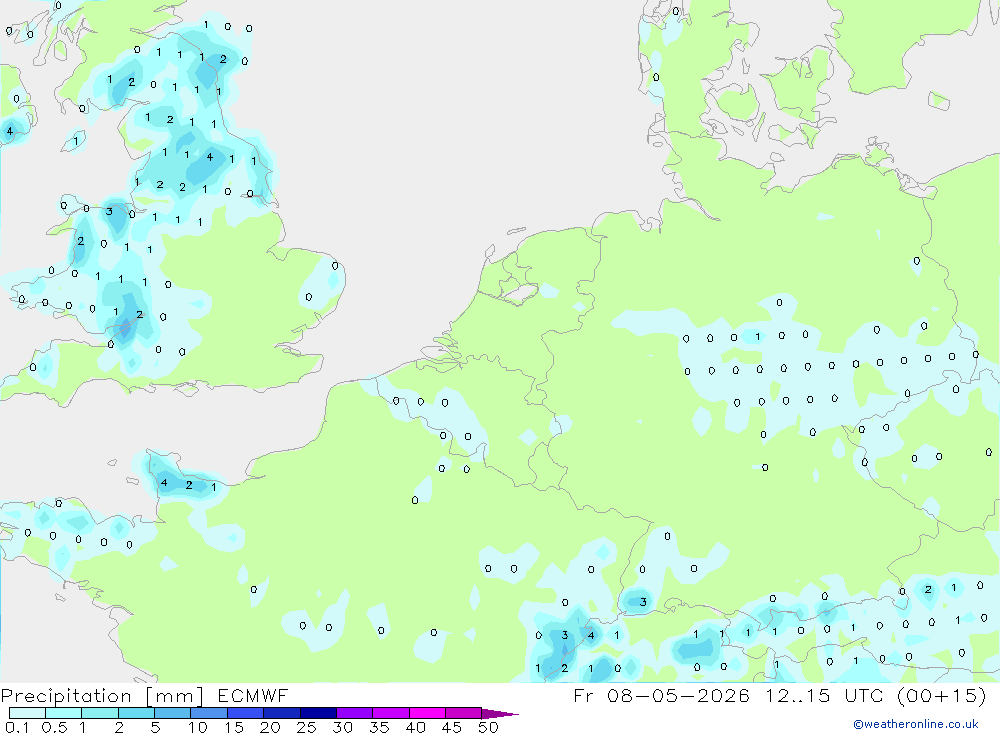Click the "25" legend scale label

point(306,727)
